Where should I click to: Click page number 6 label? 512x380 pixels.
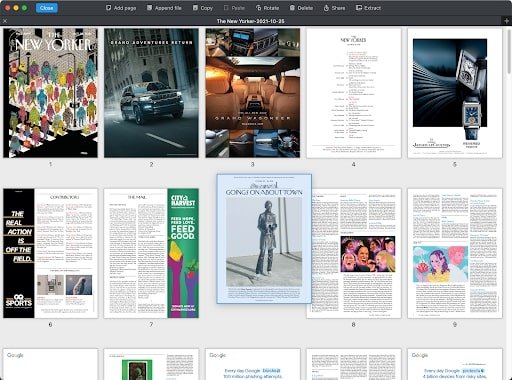point(50,324)
